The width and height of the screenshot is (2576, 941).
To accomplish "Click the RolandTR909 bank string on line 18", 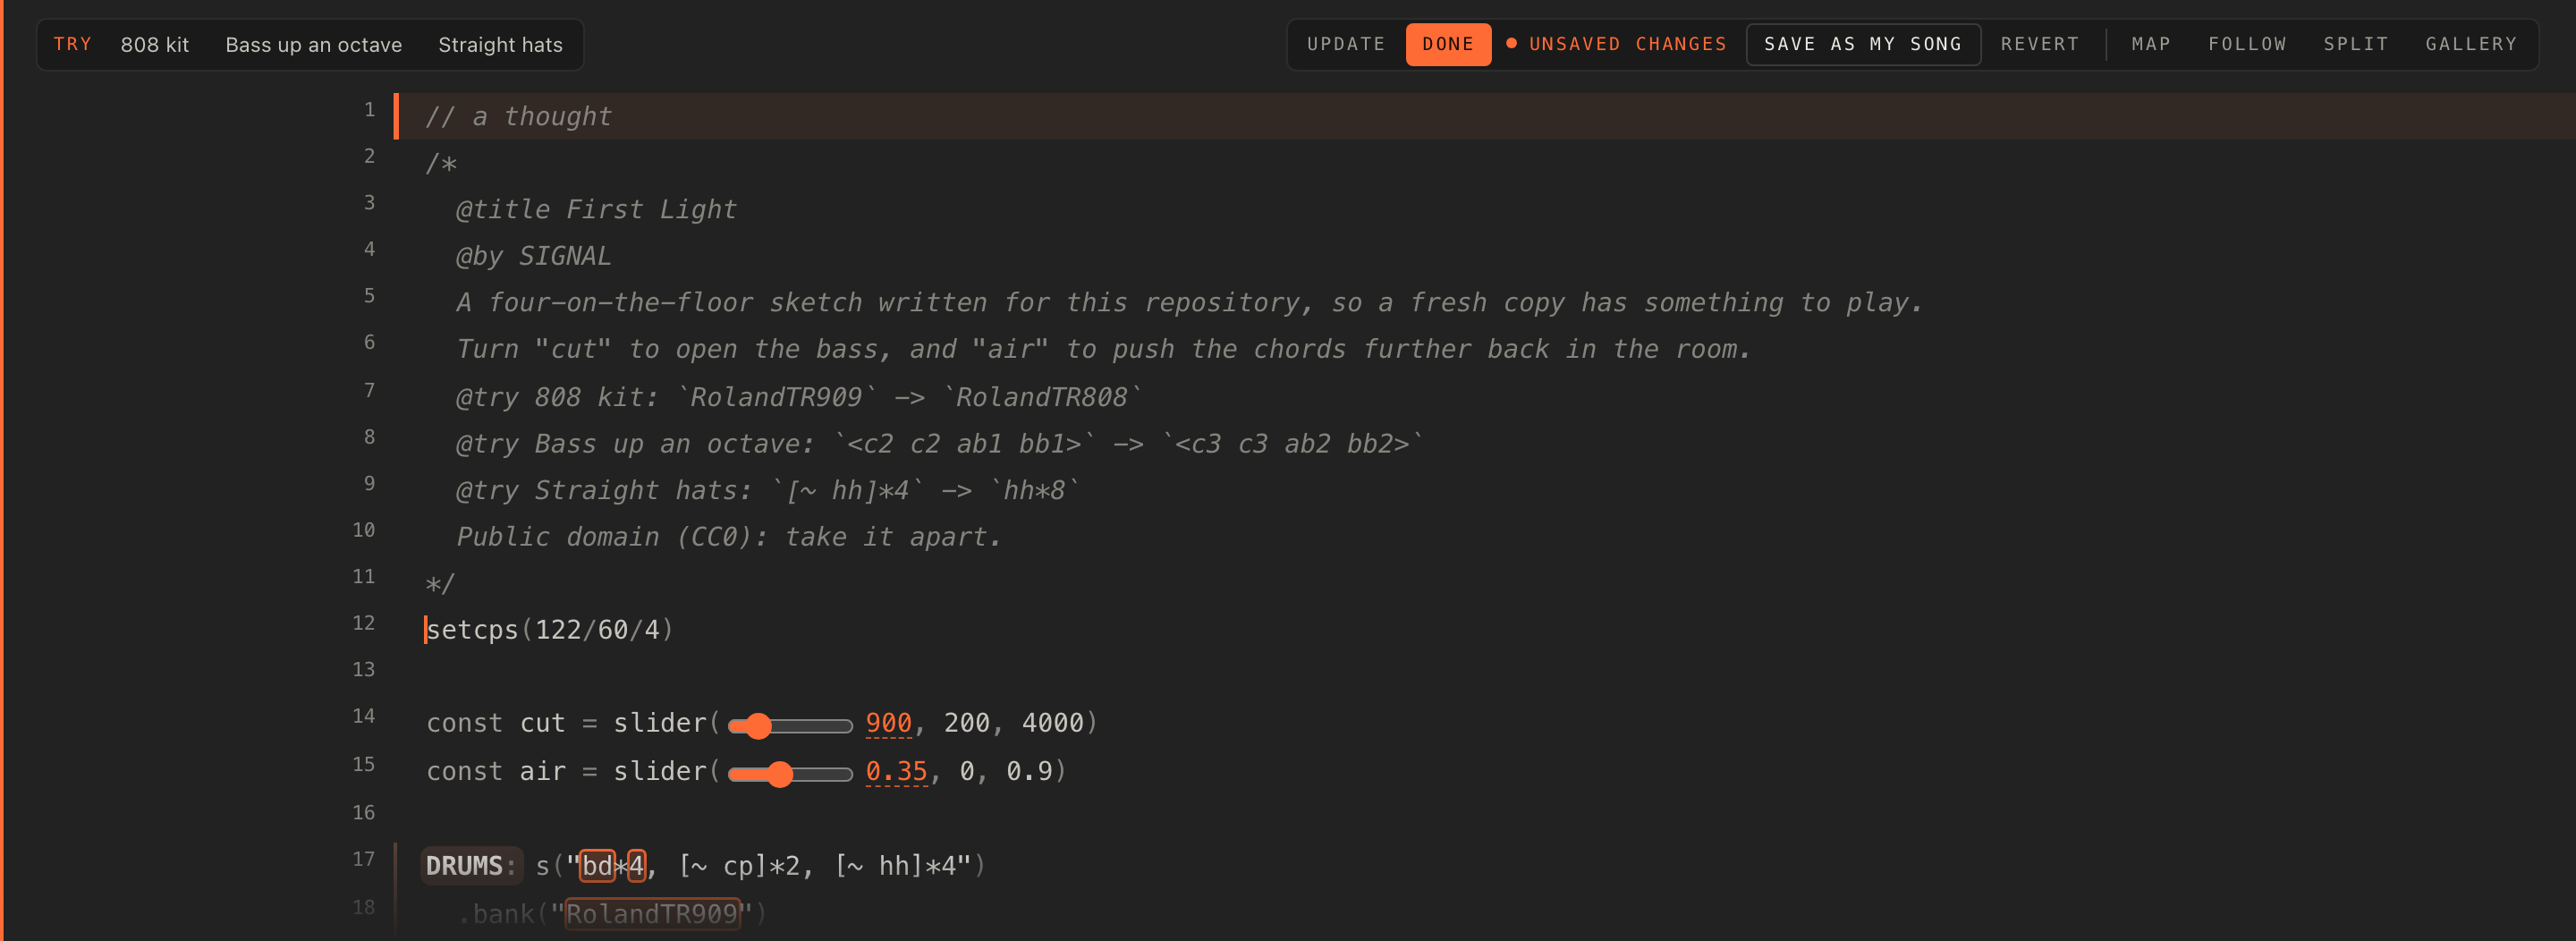I will [652, 913].
